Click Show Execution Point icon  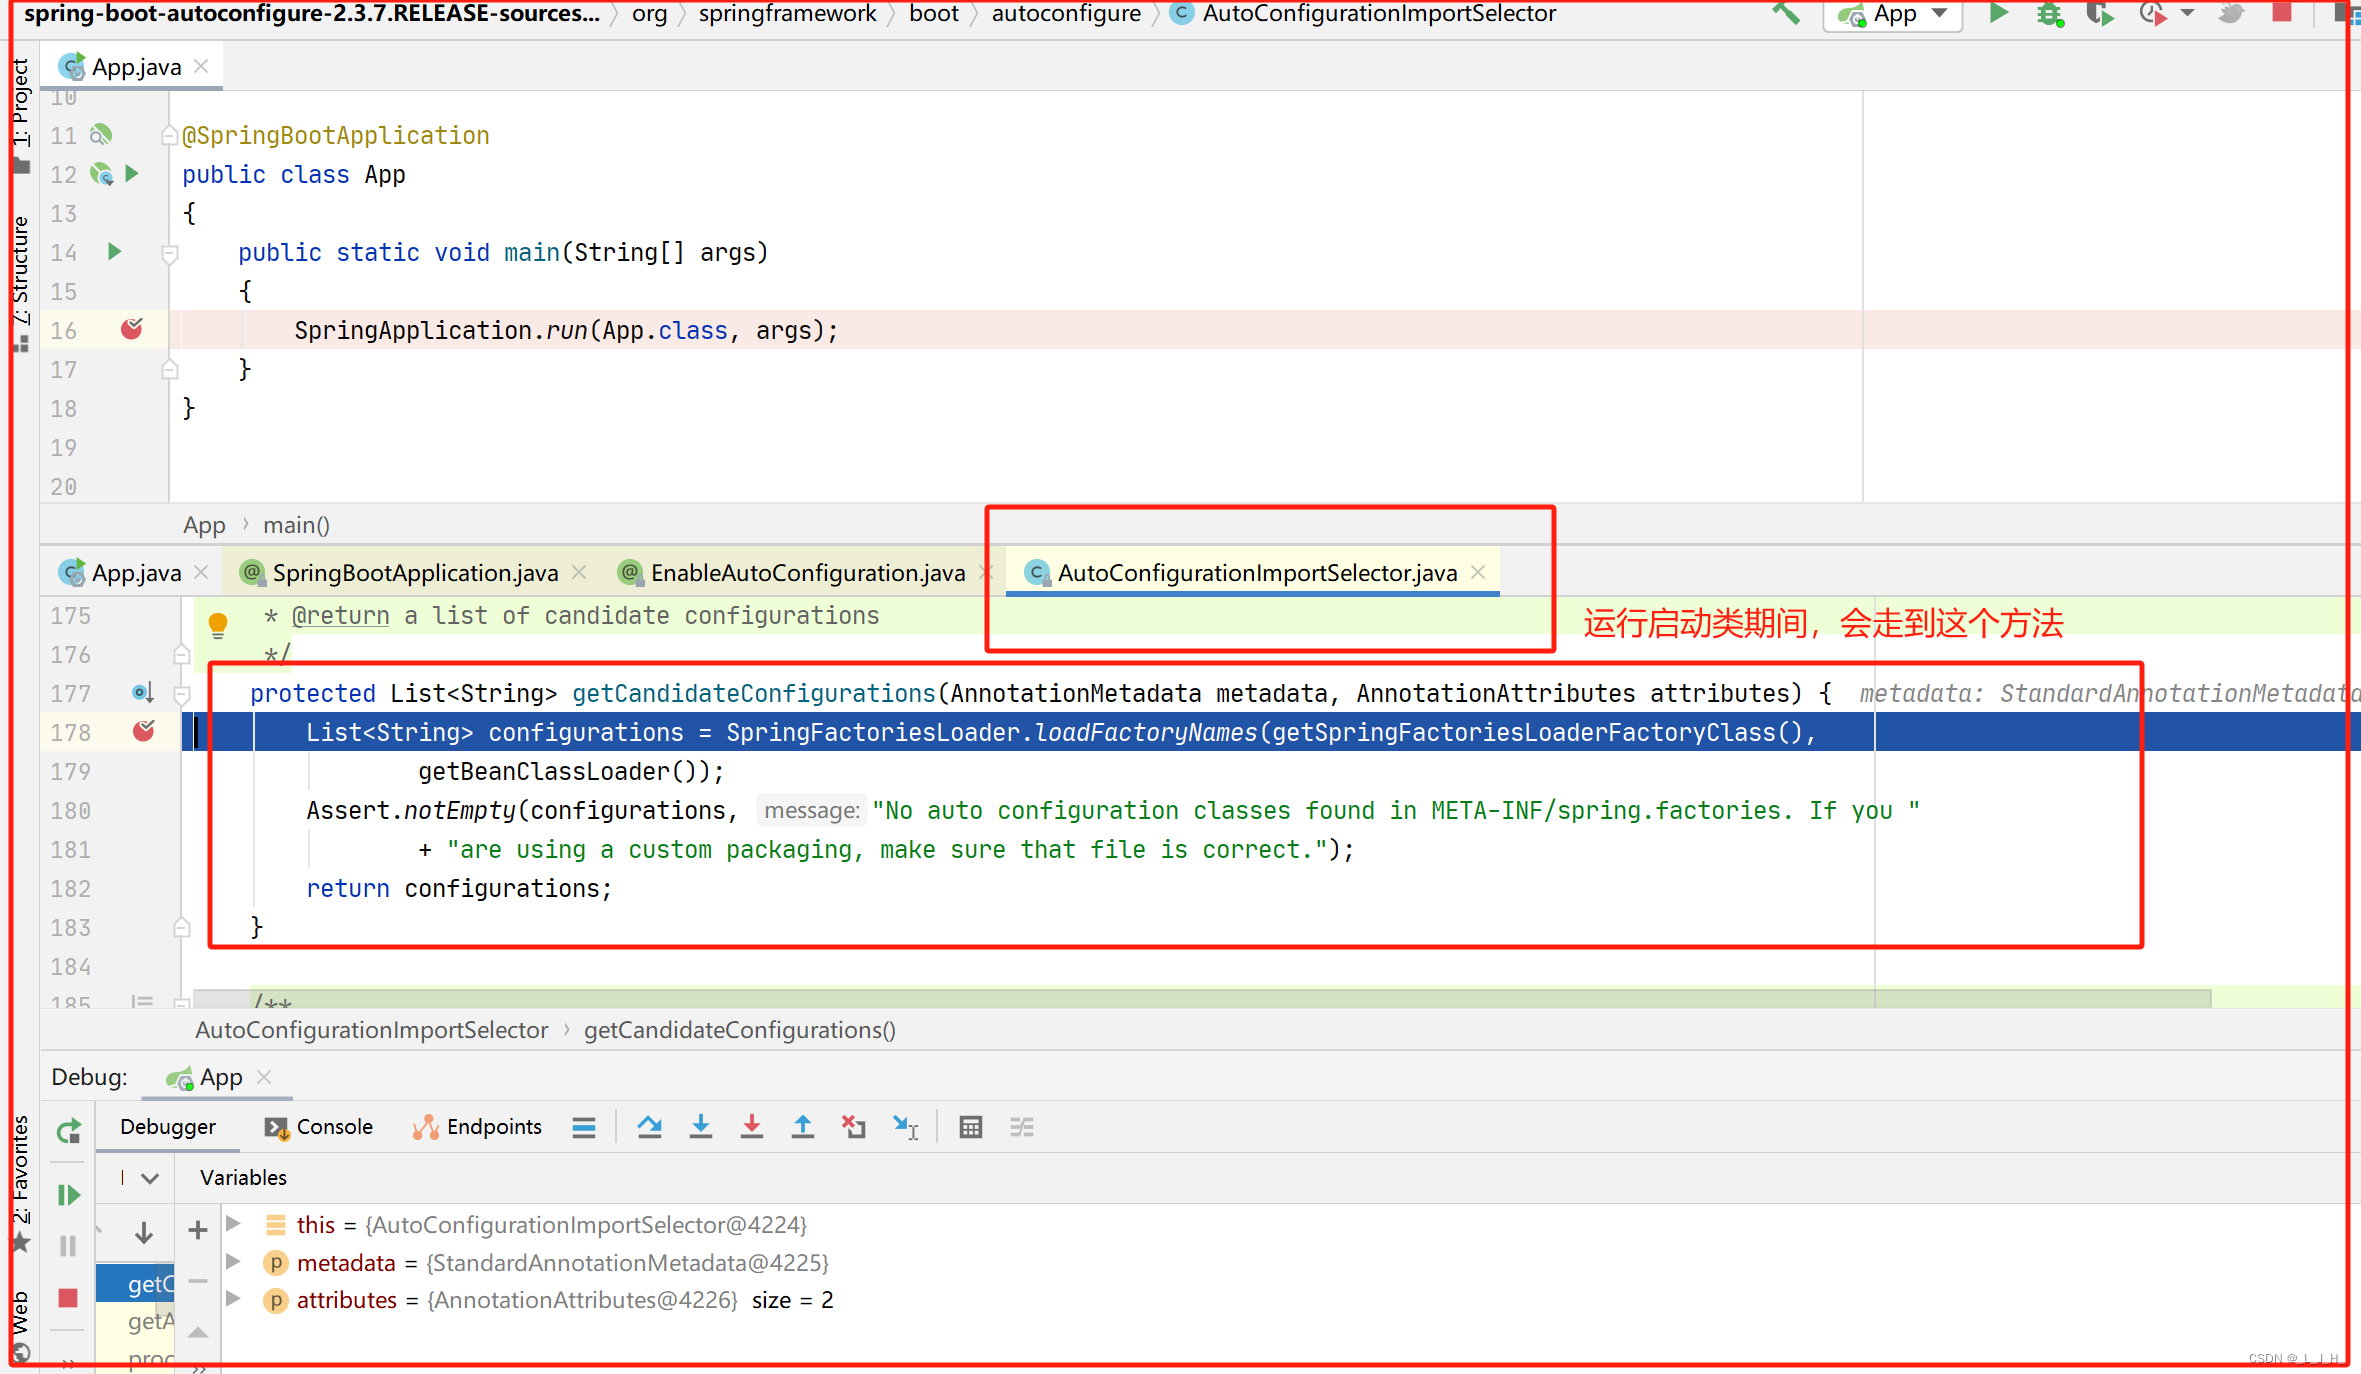pos(584,1128)
